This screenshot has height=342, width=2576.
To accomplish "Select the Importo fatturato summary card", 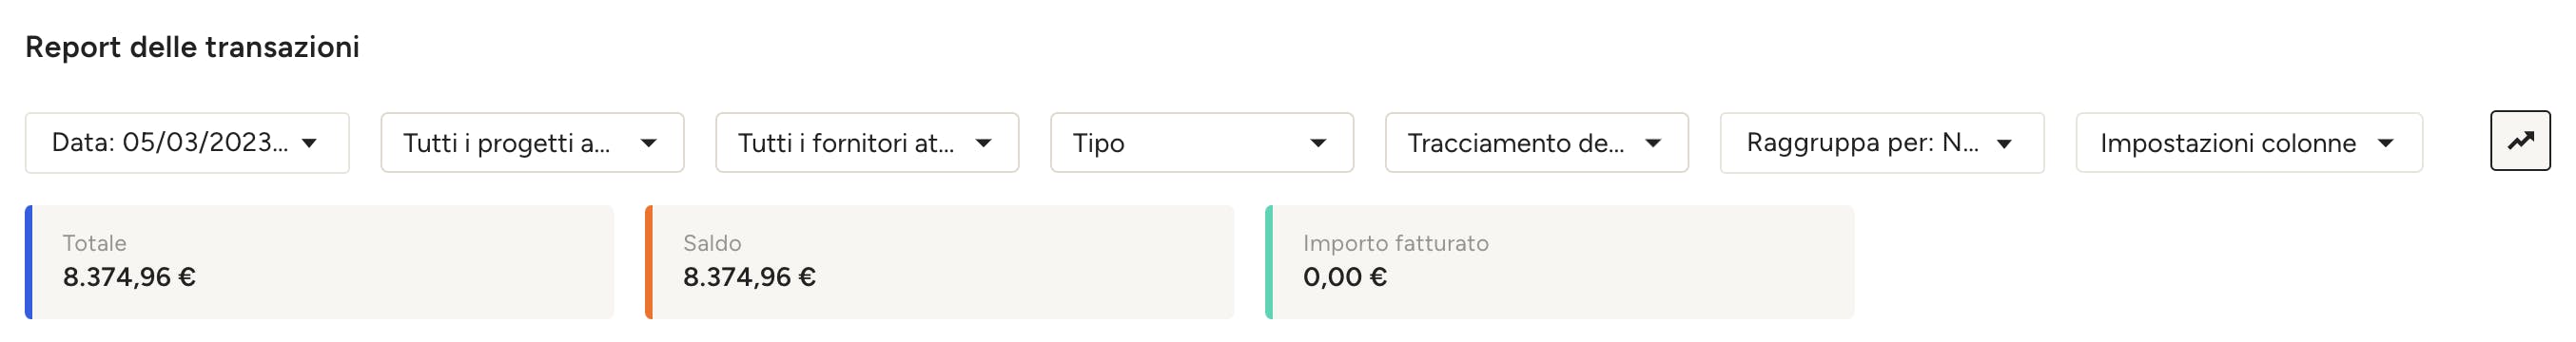I will tap(1560, 262).
